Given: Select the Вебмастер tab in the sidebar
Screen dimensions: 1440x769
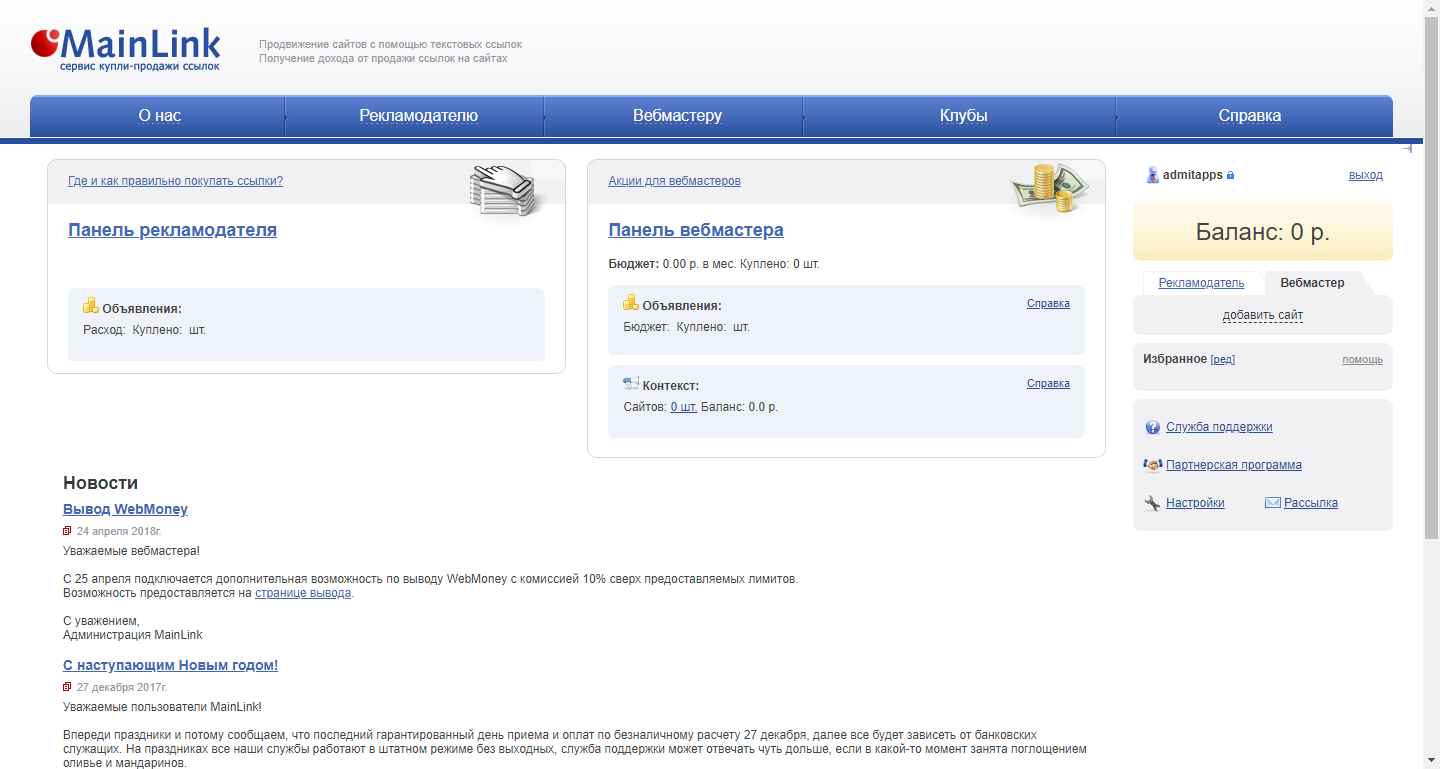Looking at the screenshot, I should click(1312, 283).
